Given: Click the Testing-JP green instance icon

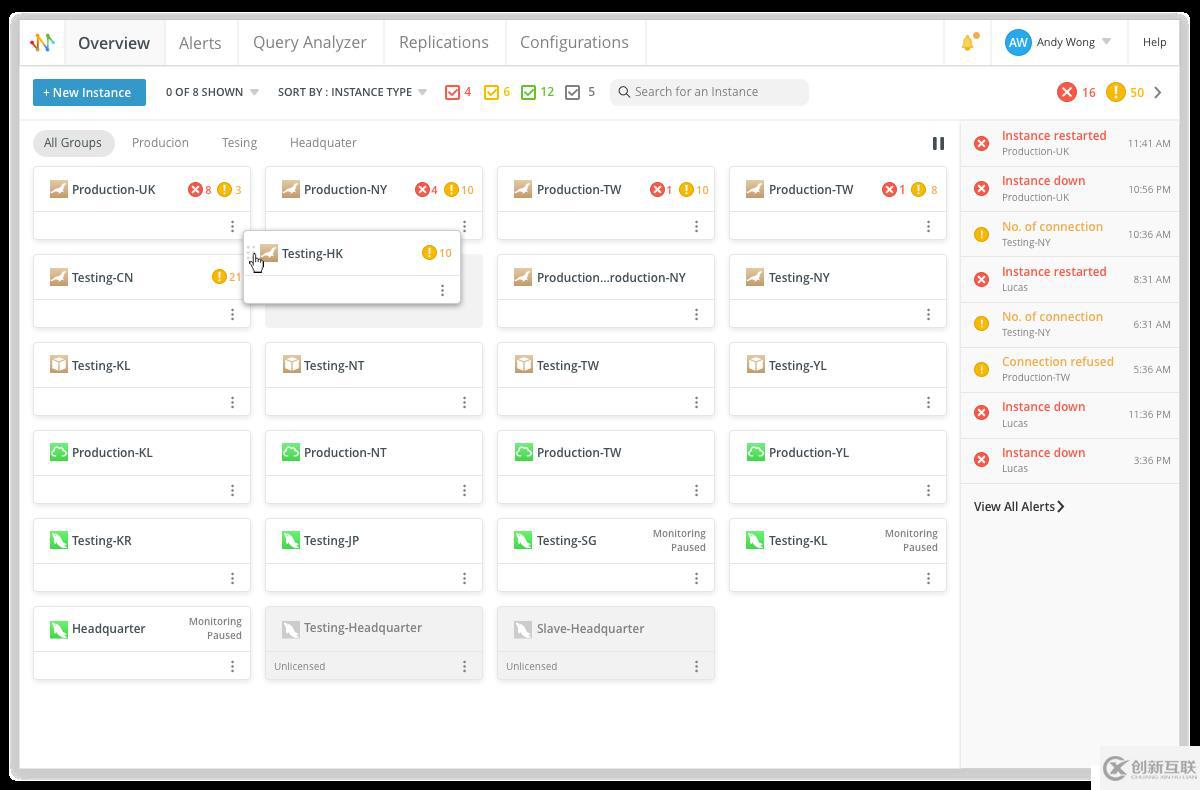Looking at the screenshot, I should tap(291, 540).
